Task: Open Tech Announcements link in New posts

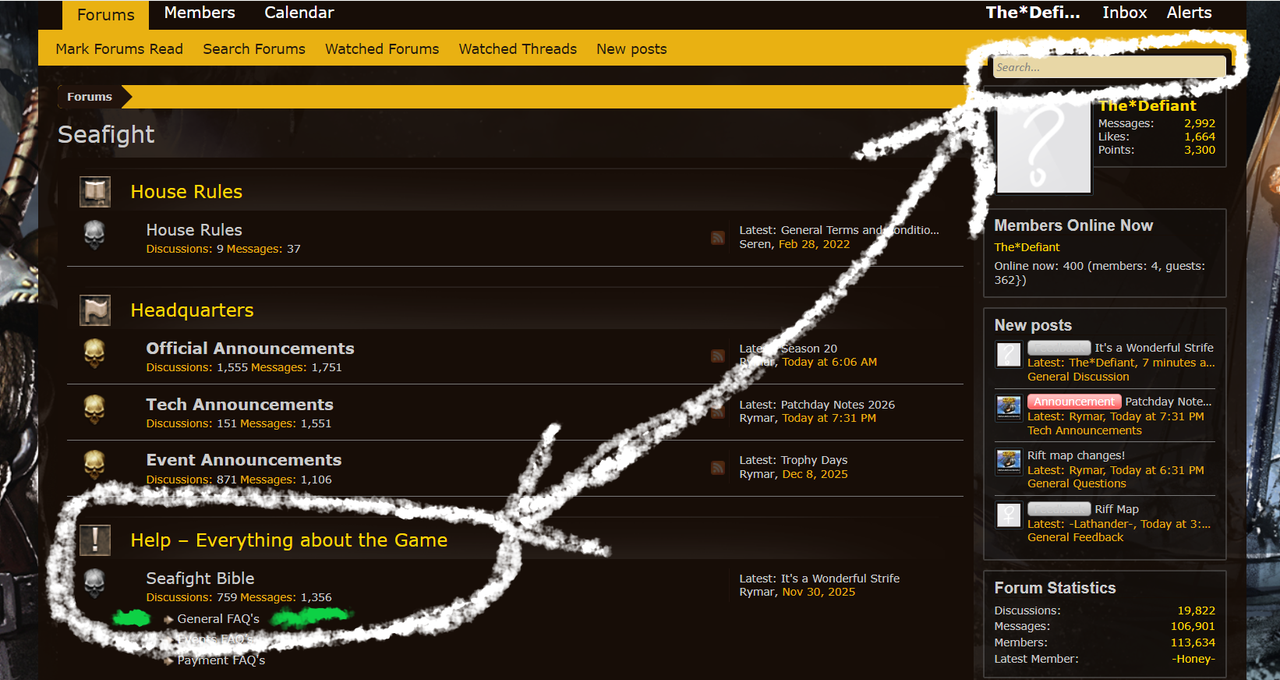Action: pos(1084,431)
